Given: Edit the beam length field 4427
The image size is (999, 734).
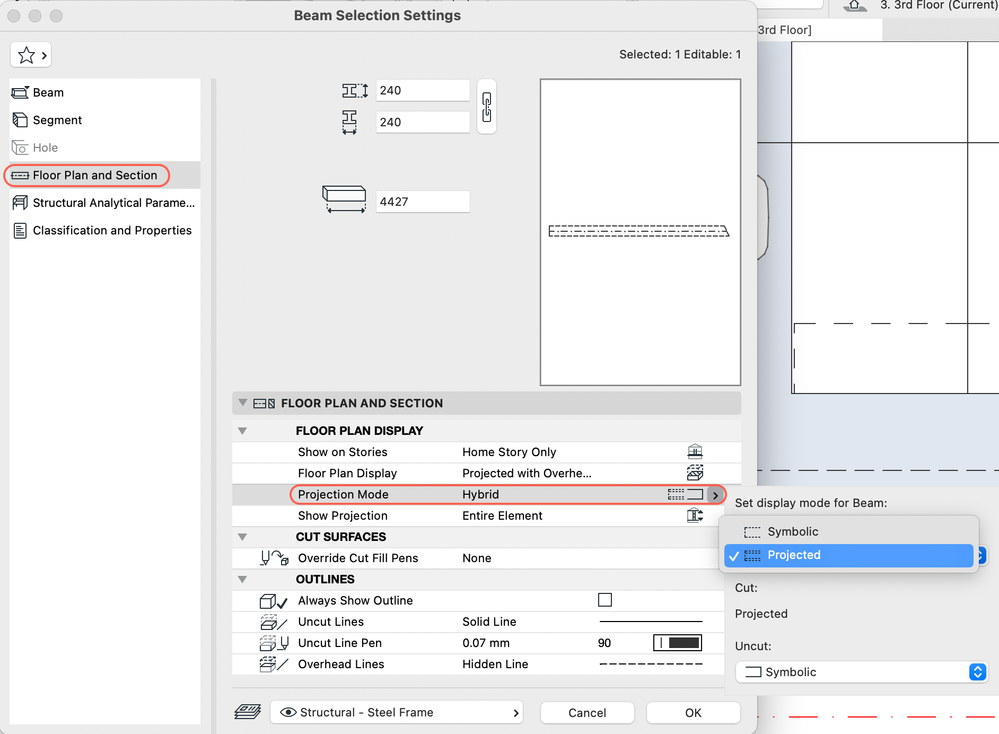Looking at the screenshot, I should 422,201.
